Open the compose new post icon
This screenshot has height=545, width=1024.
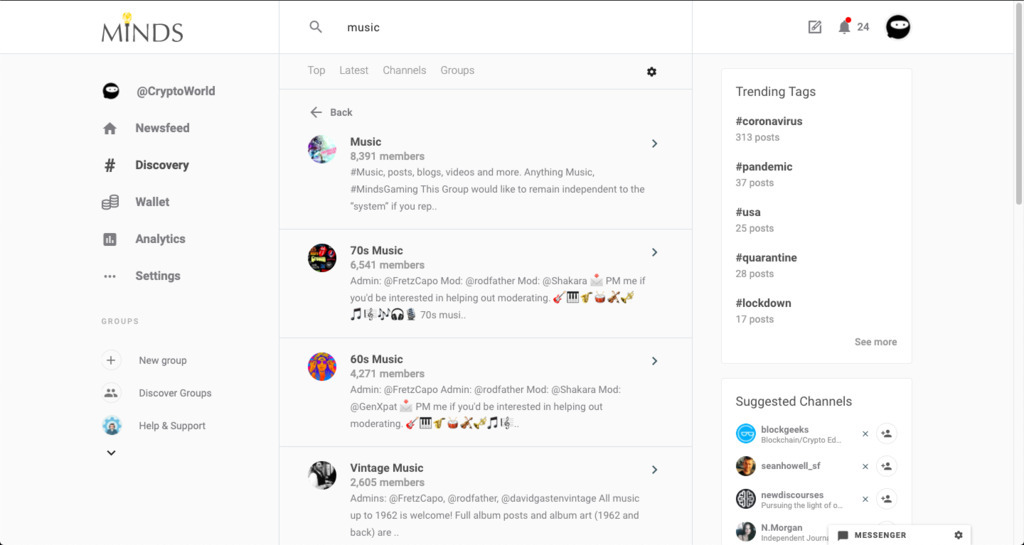click(815, 27)
